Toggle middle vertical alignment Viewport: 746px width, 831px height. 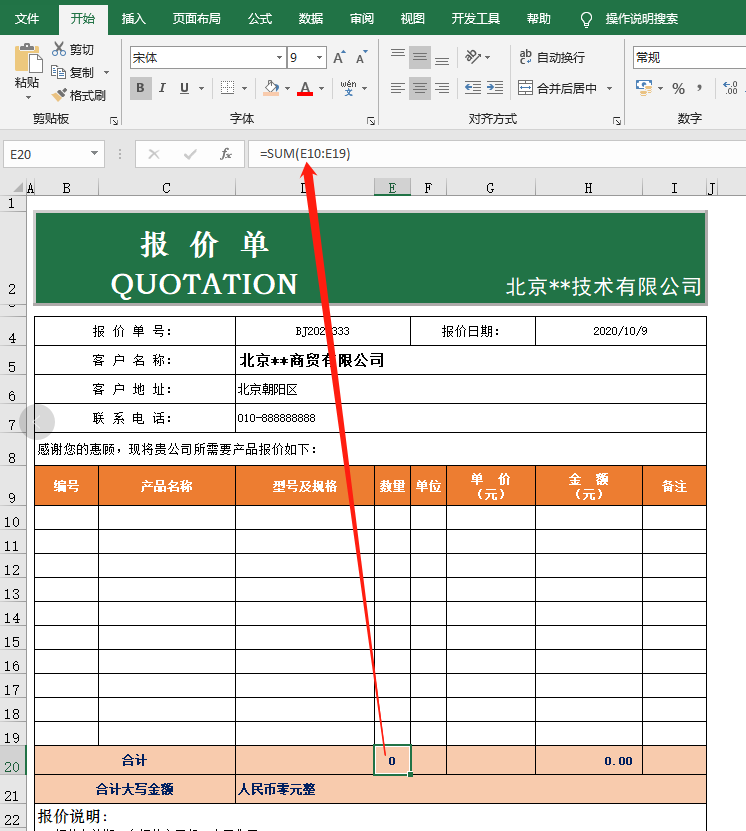[420, 57]
